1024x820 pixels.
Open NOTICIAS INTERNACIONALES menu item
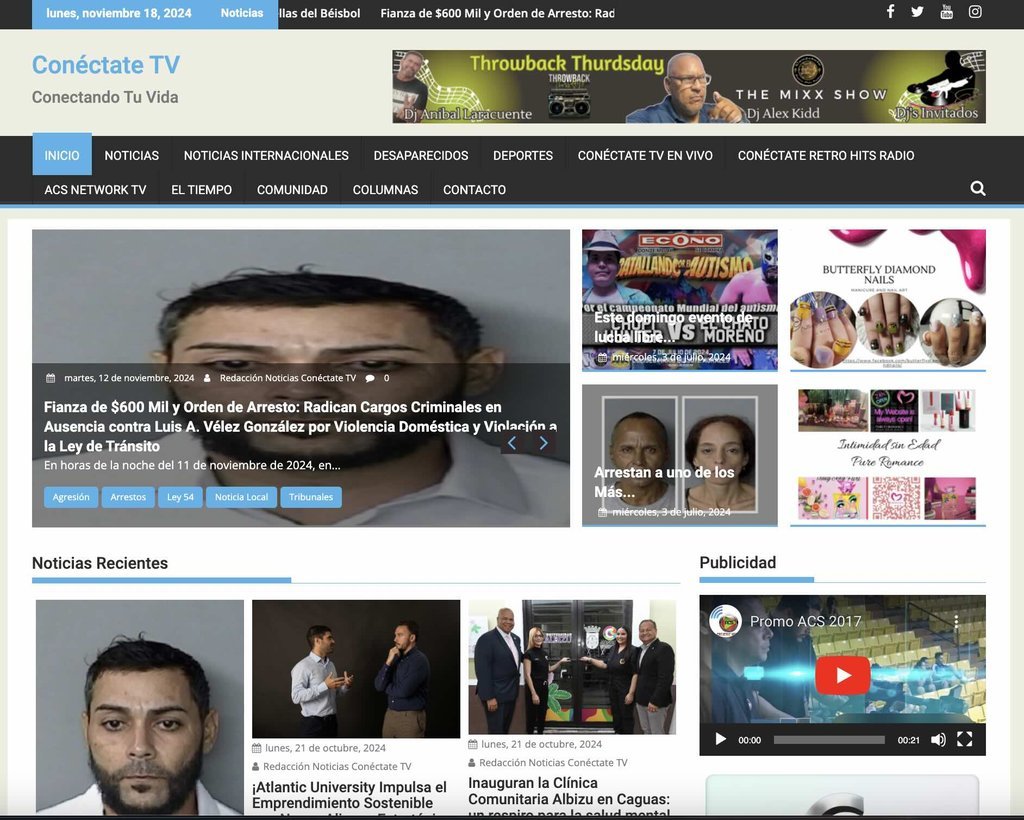click(266, 155)
